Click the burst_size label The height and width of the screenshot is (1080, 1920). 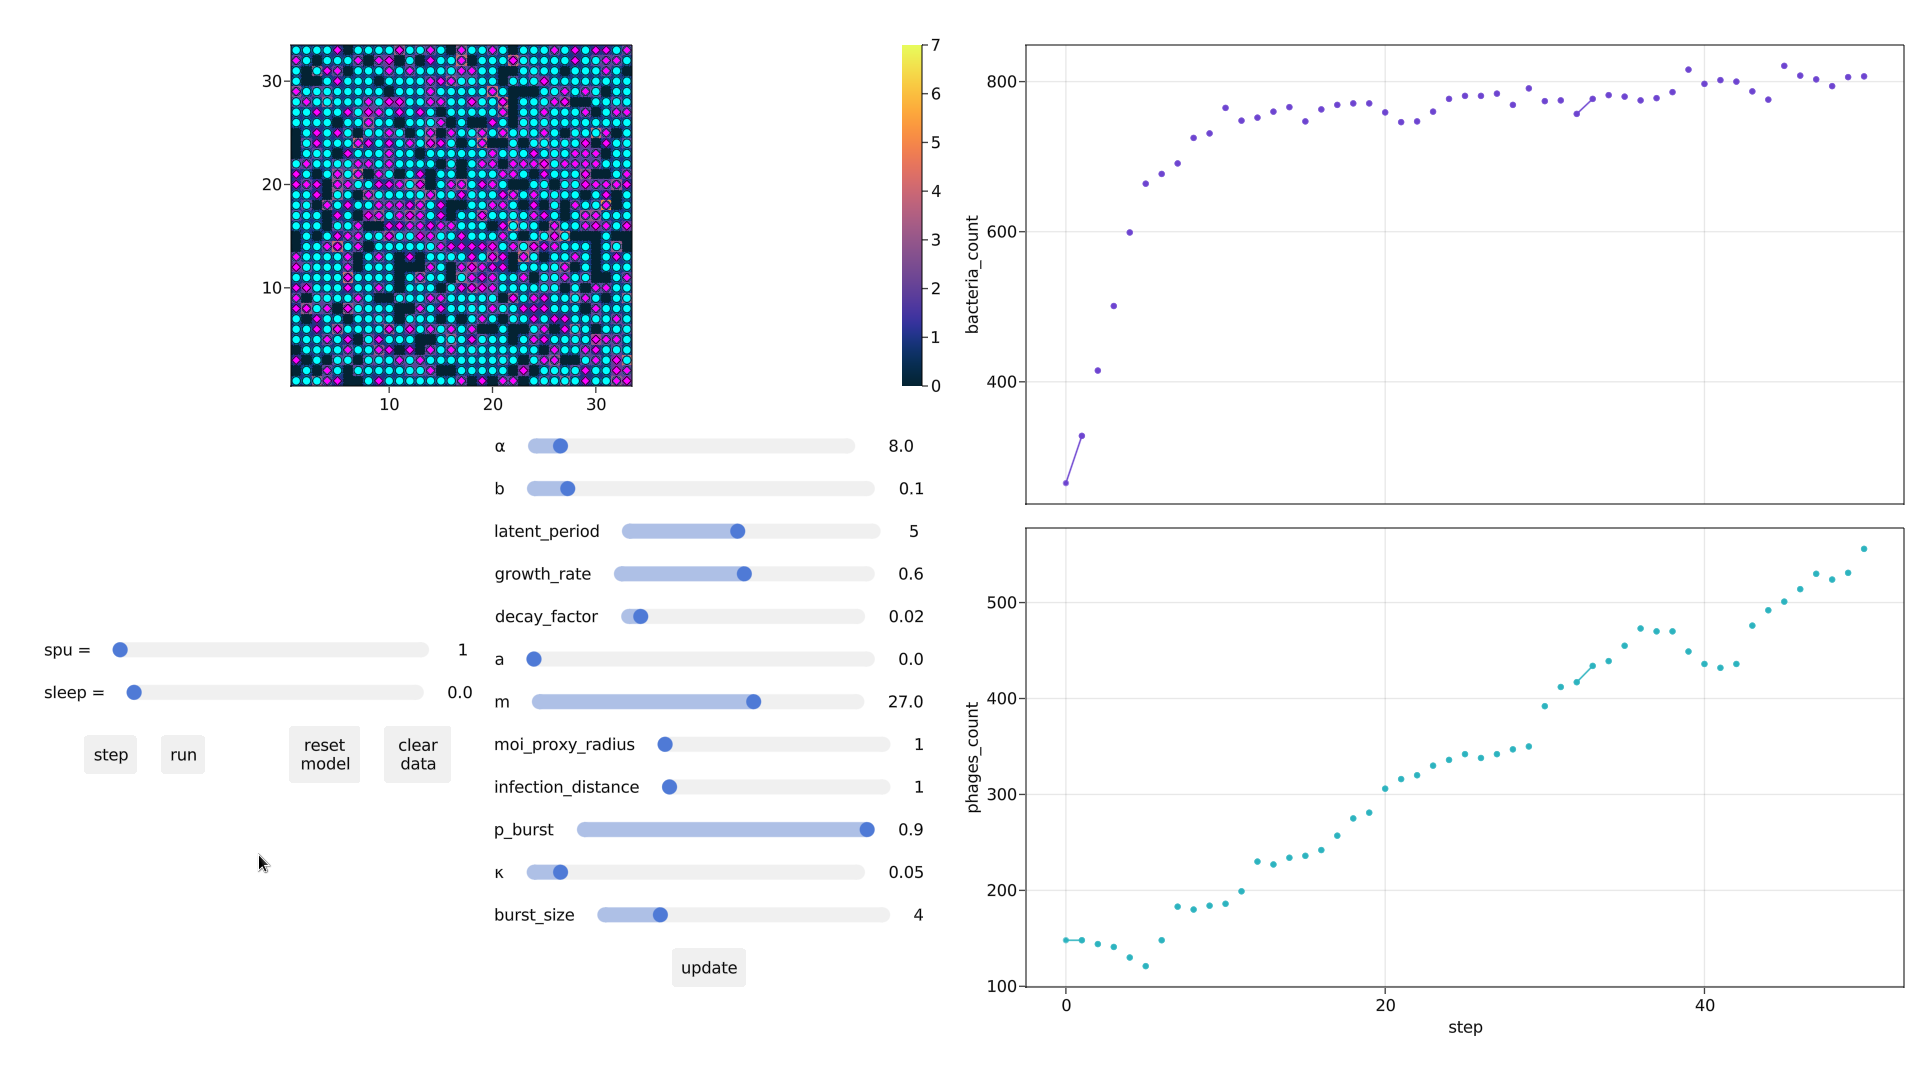click(534, 915)
